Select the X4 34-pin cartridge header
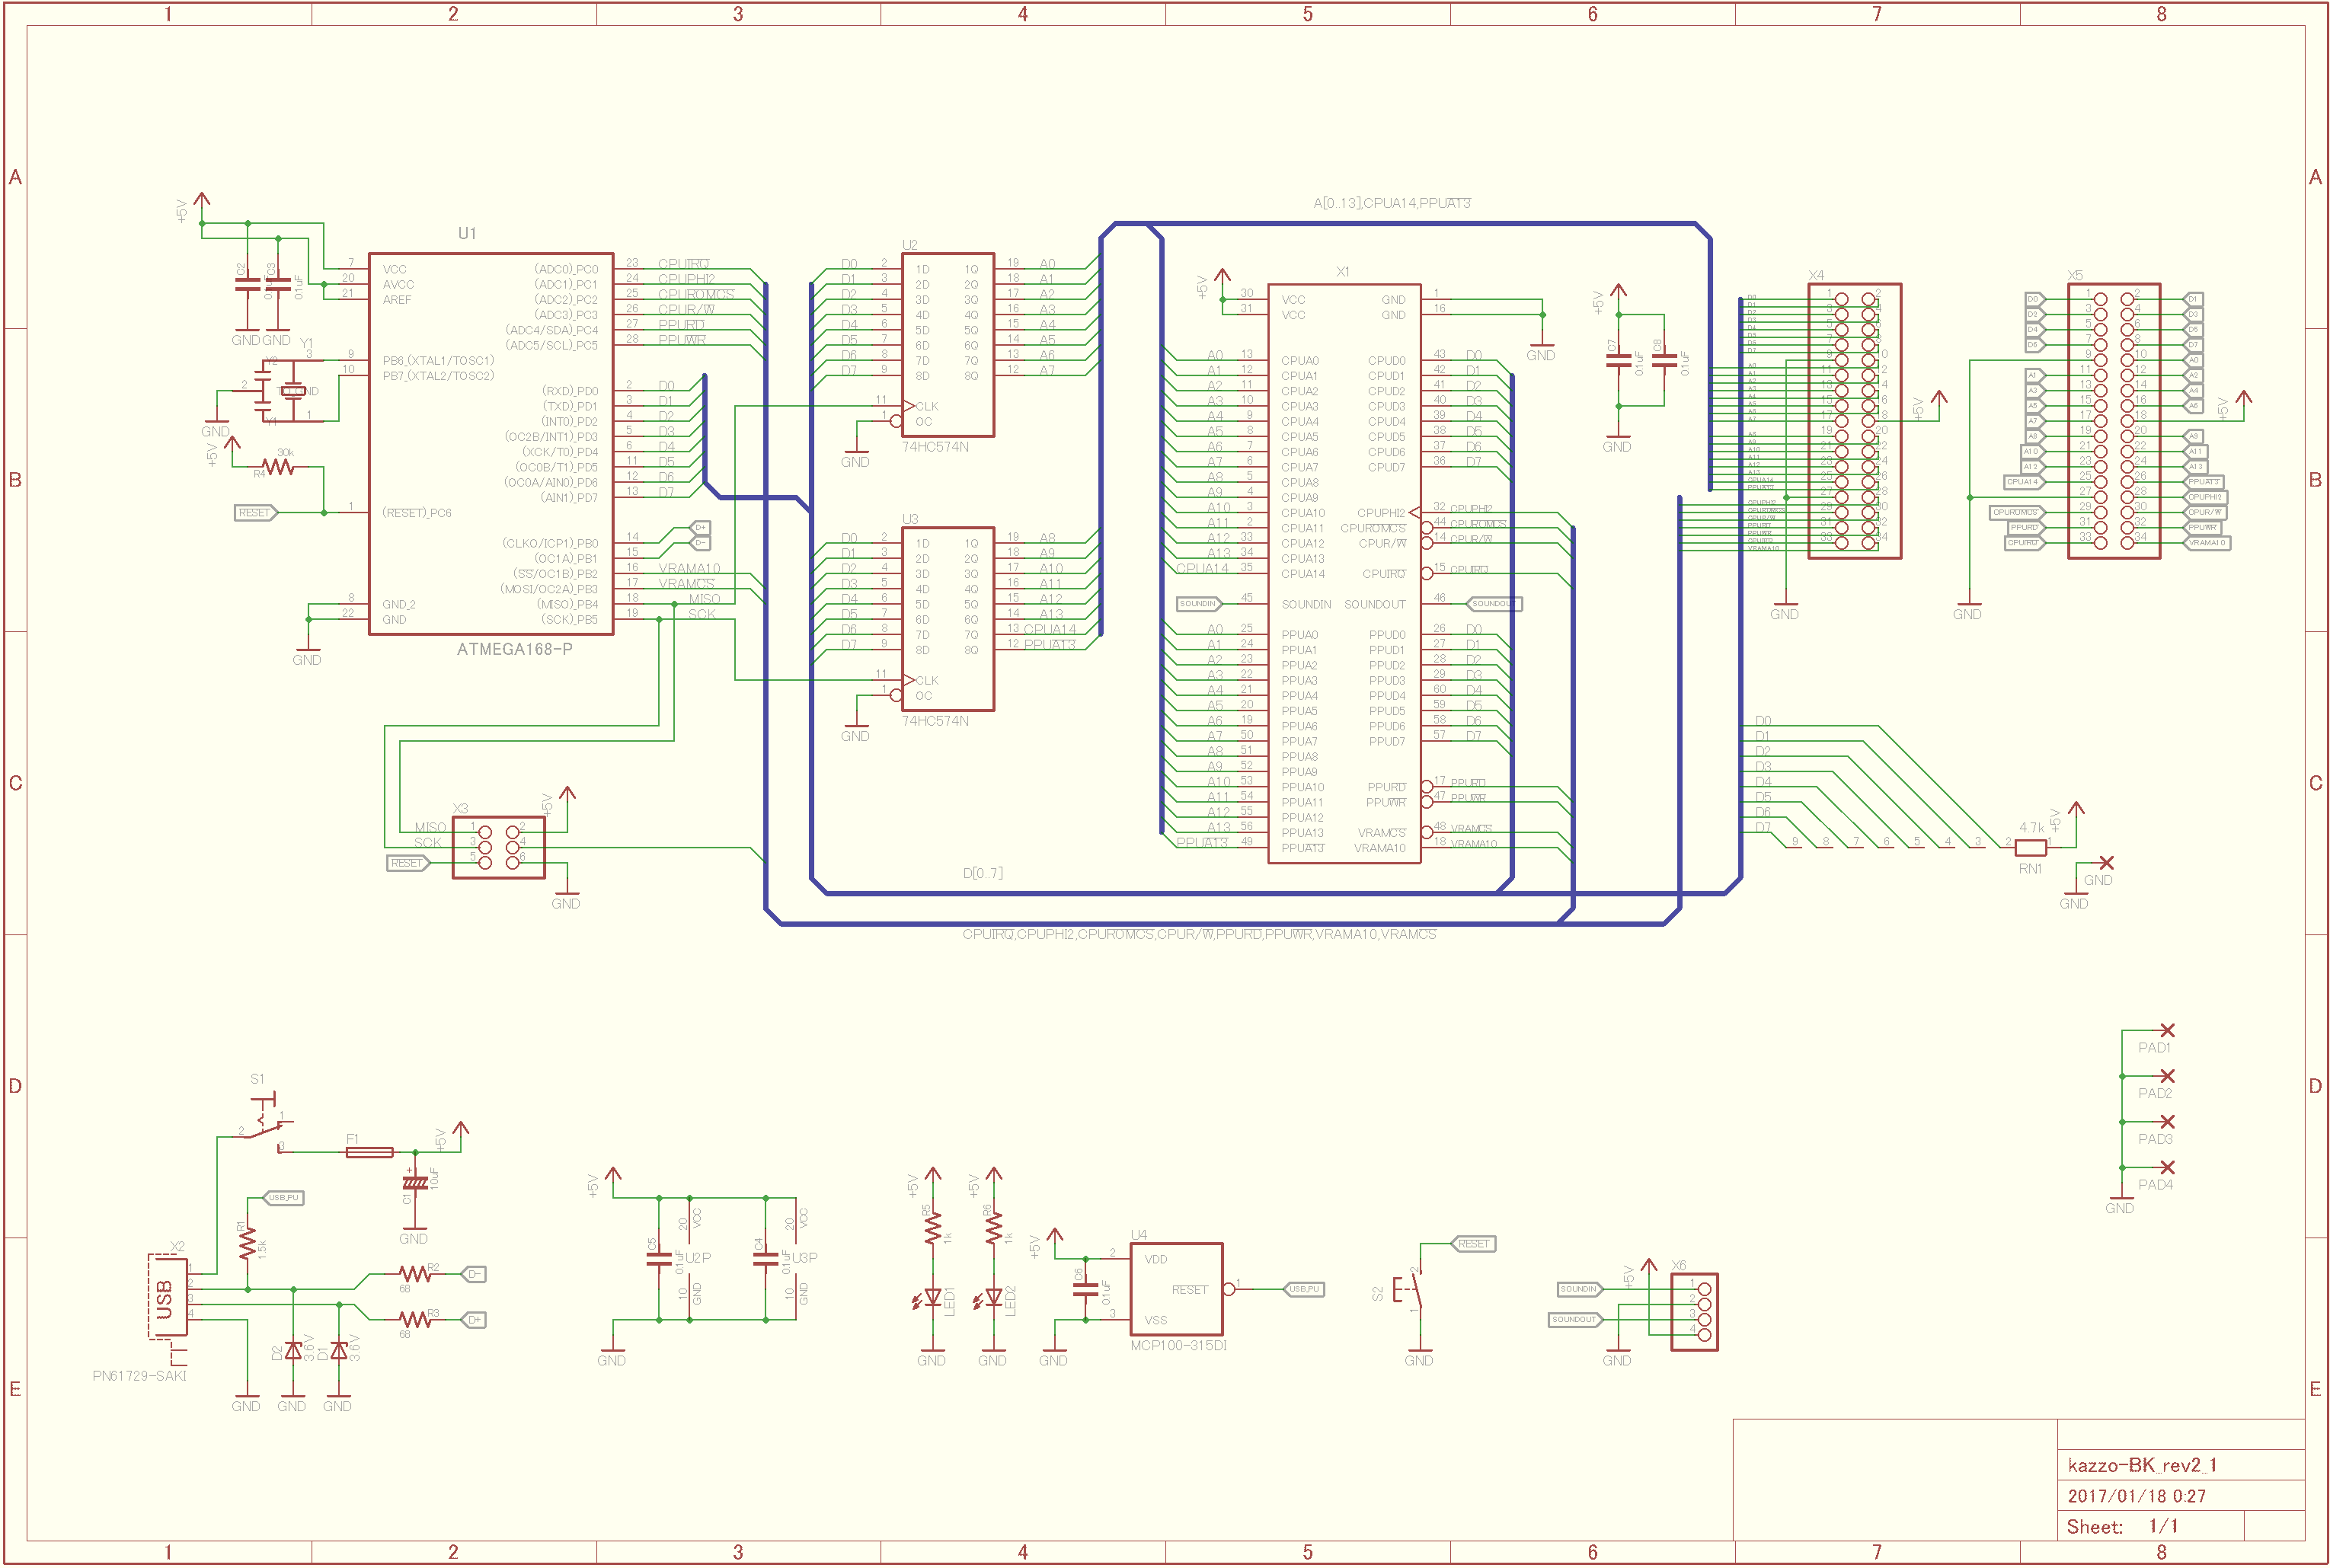The width and height of the screenshot is (2330, 1568). click(1854, 421)
